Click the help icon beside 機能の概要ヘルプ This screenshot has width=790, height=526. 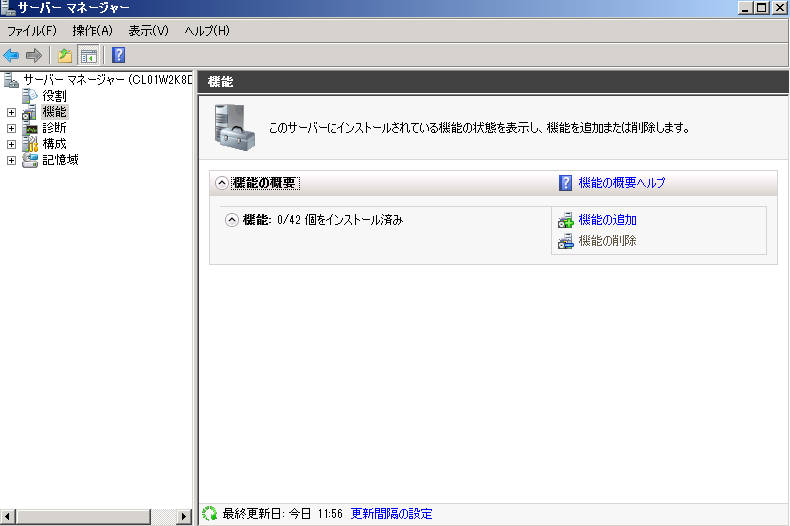(x=565, y=183)
